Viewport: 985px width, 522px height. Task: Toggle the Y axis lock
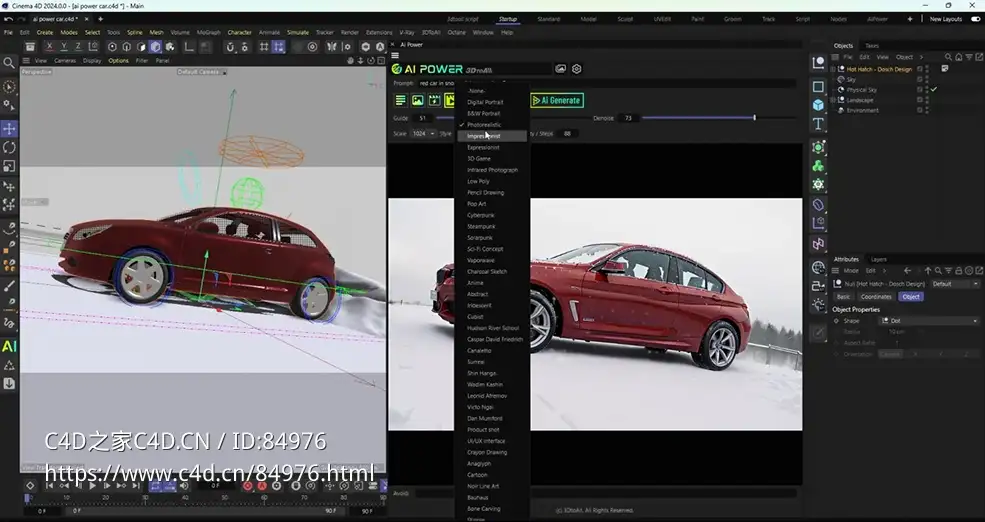pos(63,46)
